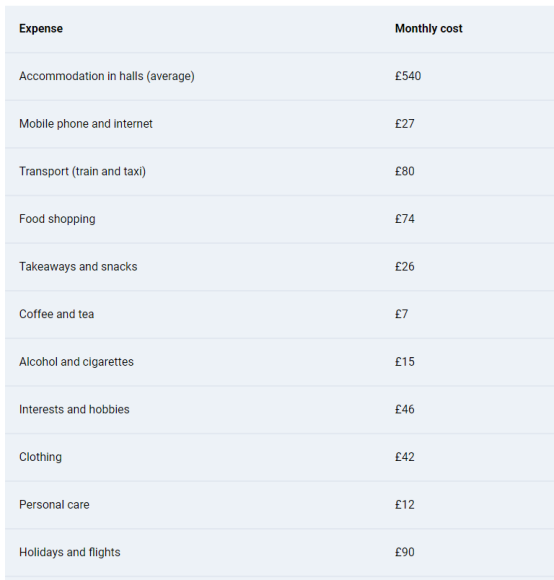This screenshot has height=580, width=554.
Task: Select Holidays and flights row label
Action: pos(70,552)
